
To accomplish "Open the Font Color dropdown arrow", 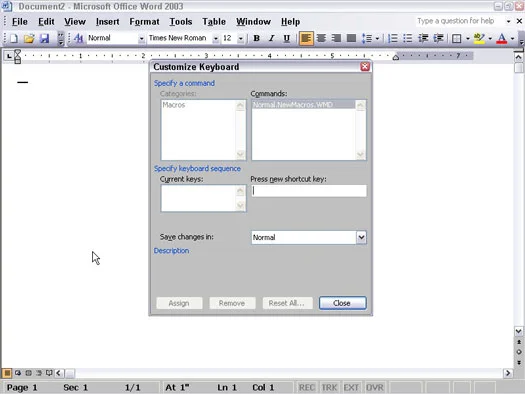I will (512, 39).
